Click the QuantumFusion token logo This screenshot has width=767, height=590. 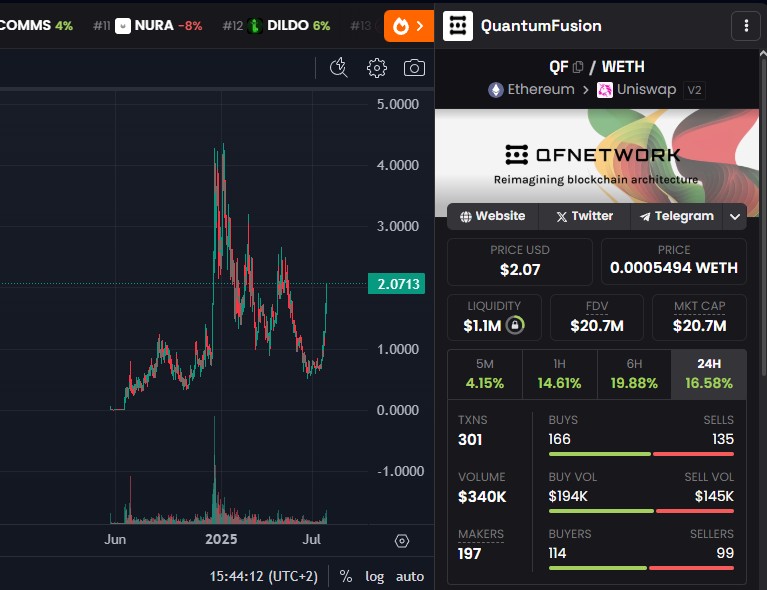458,26
